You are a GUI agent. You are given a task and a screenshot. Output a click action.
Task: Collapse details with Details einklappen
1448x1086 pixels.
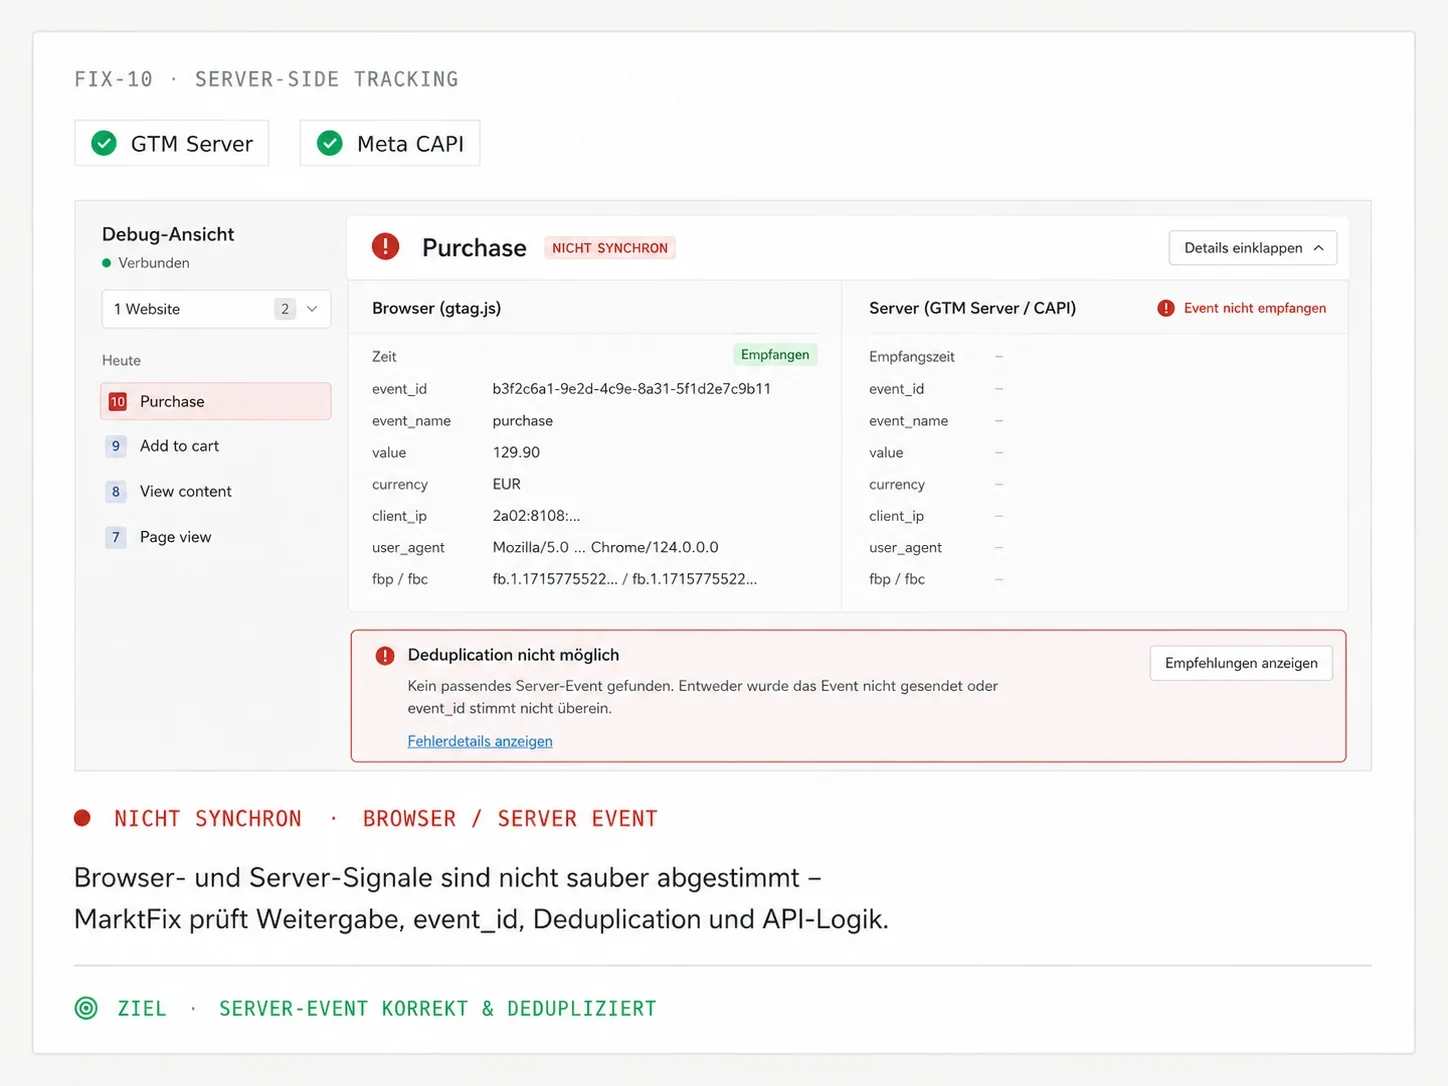coord(1253,248)
